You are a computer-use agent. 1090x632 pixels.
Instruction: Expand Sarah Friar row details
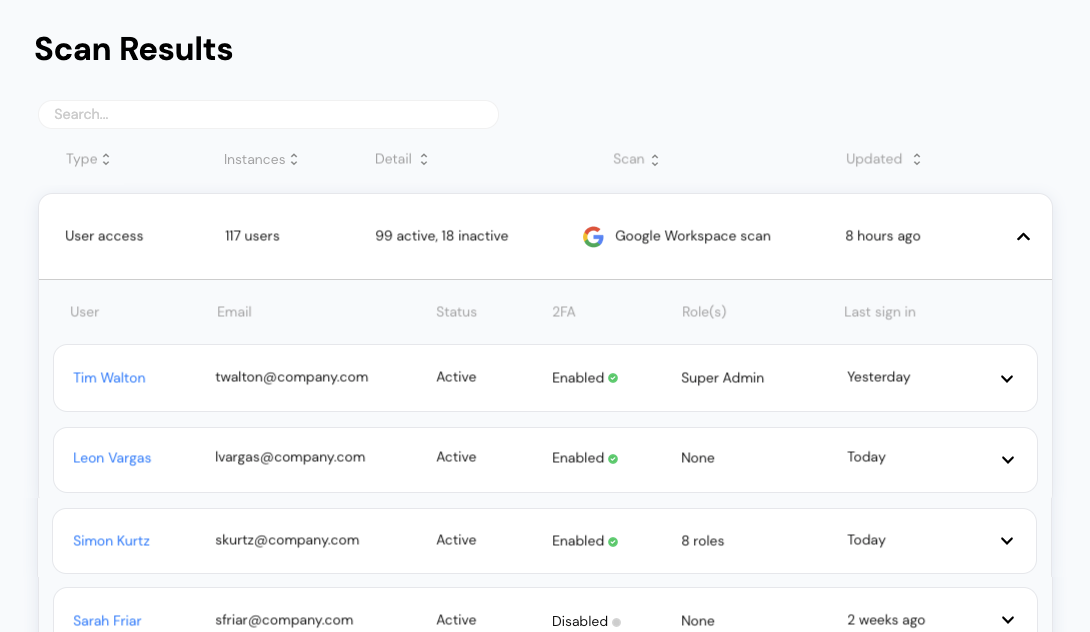point(1007,620)
